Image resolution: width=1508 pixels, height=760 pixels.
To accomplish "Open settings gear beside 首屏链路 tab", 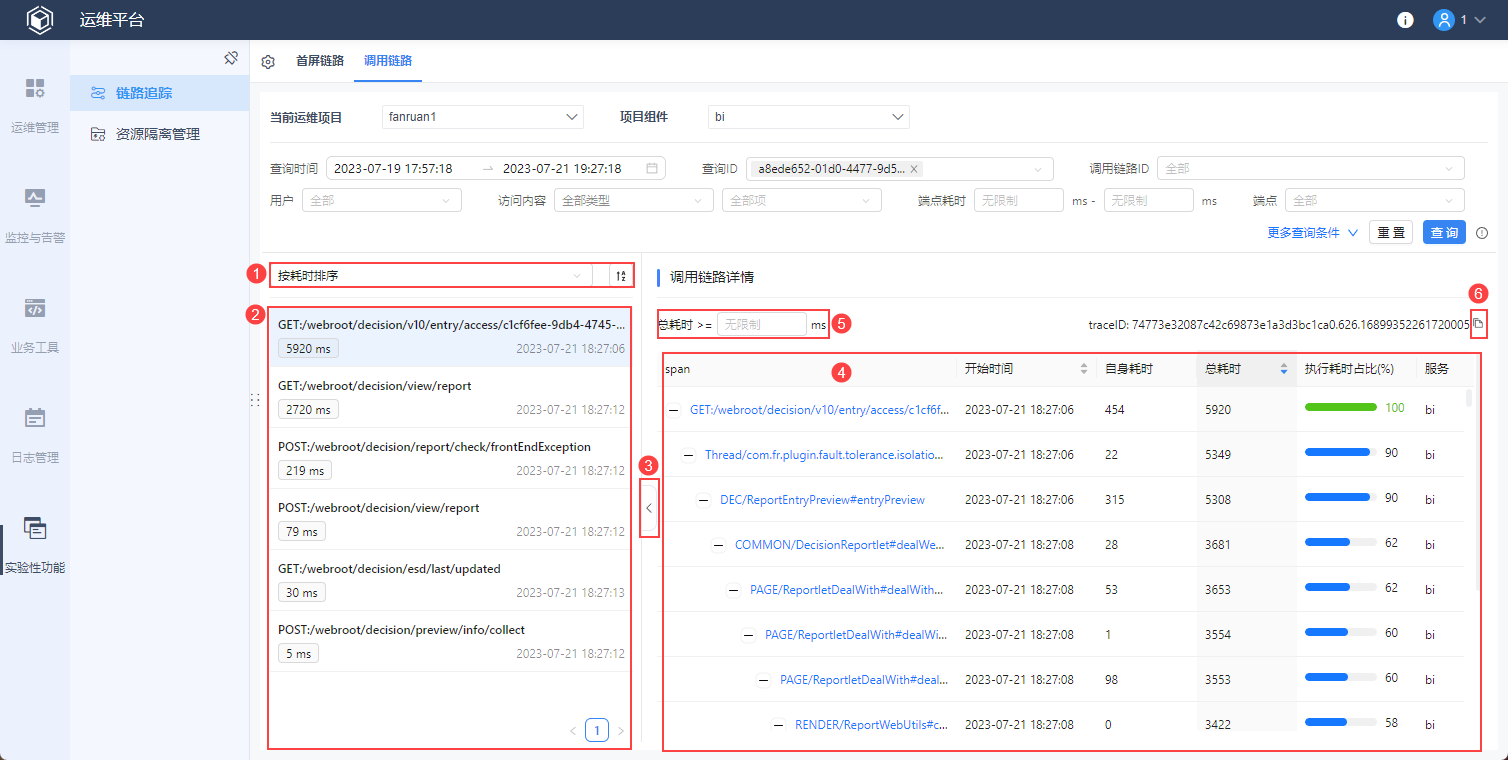I will point(268,62).
